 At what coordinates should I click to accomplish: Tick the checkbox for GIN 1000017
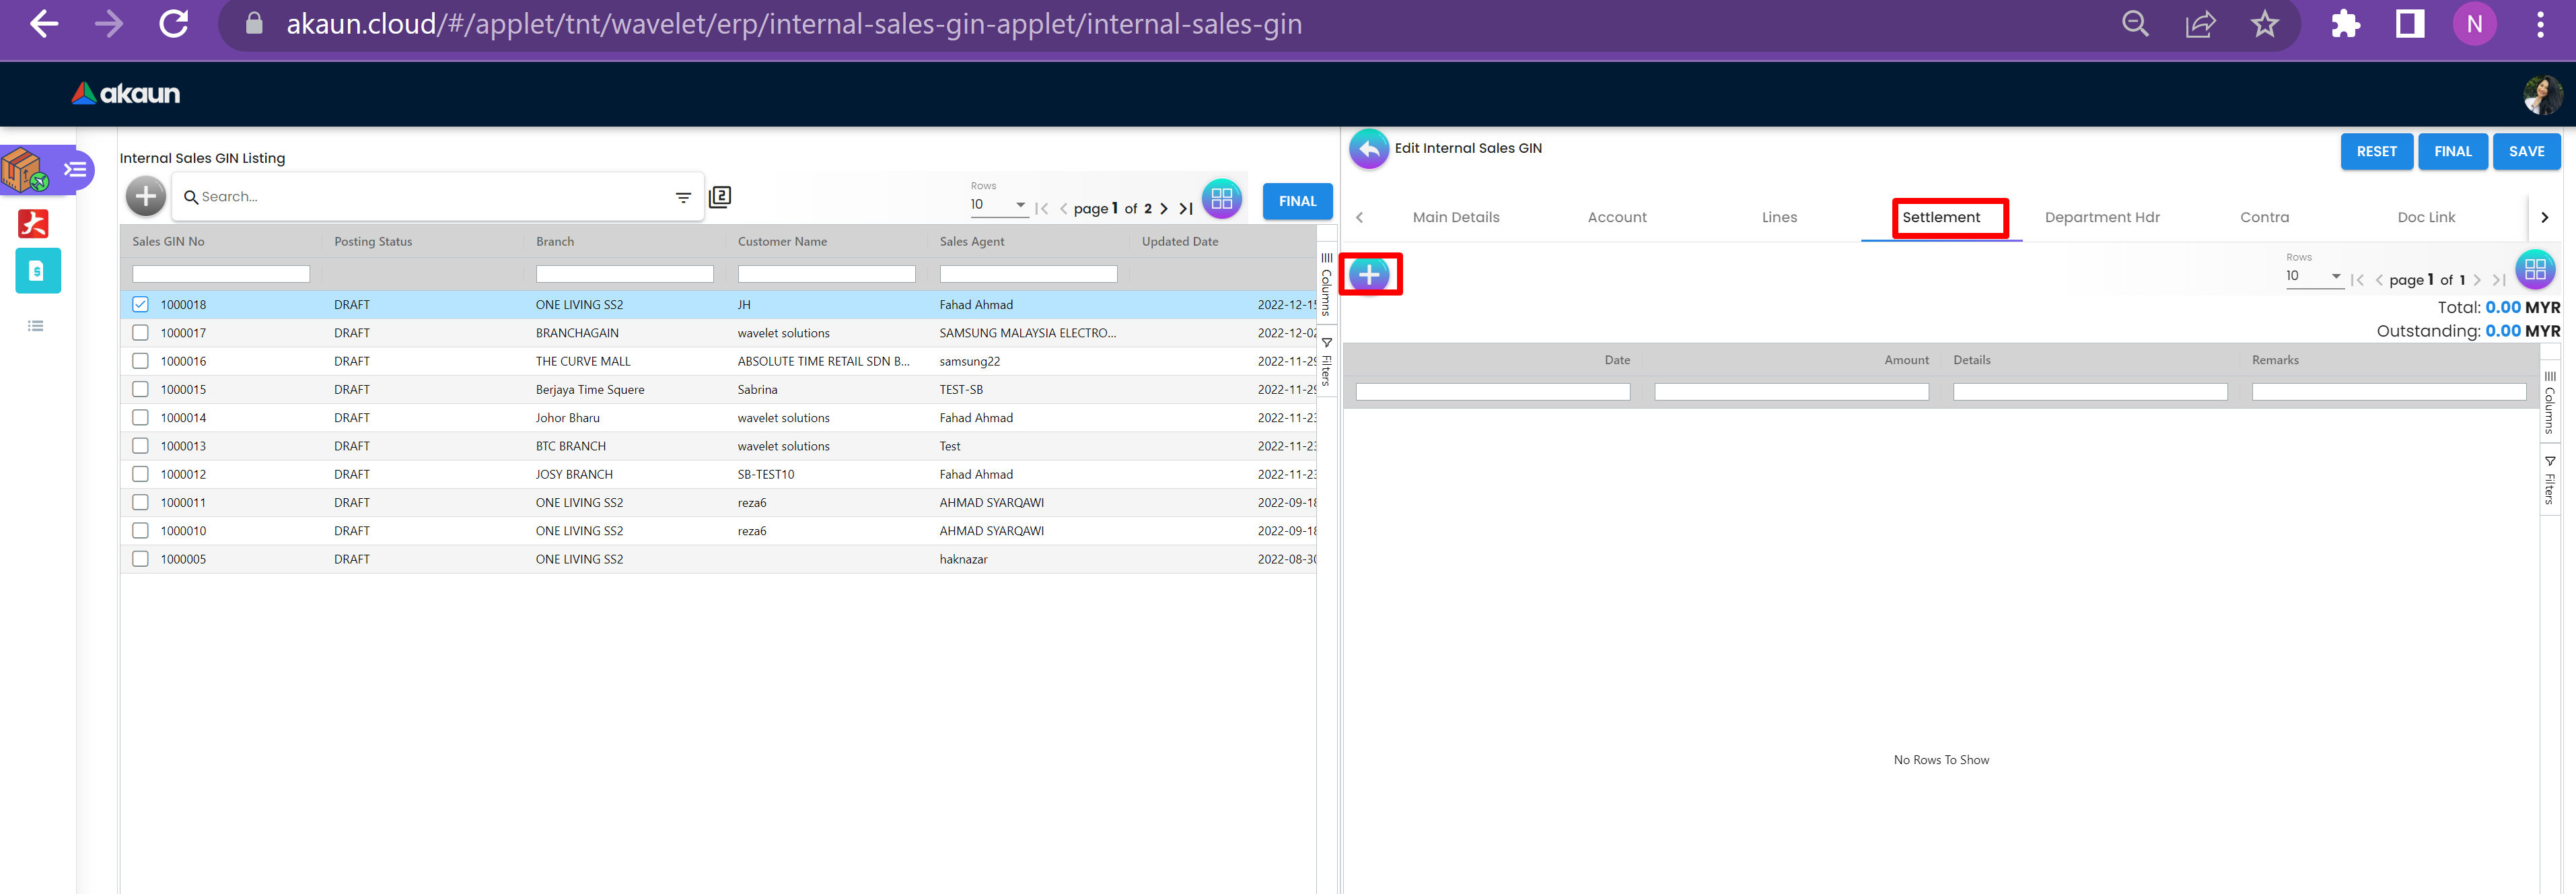click(140, 332)
